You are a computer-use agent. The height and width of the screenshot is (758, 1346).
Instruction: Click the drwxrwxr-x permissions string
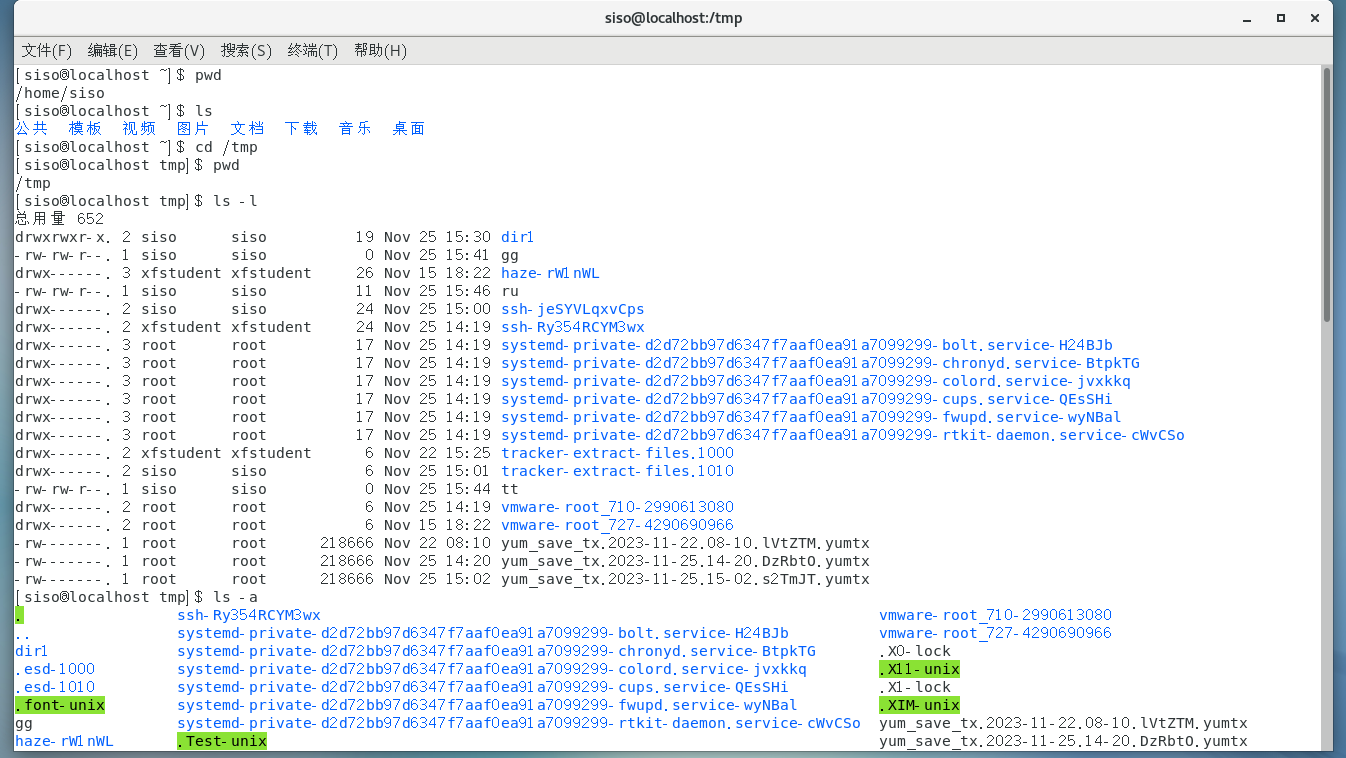pyautogui.click(x=60, y=237)
